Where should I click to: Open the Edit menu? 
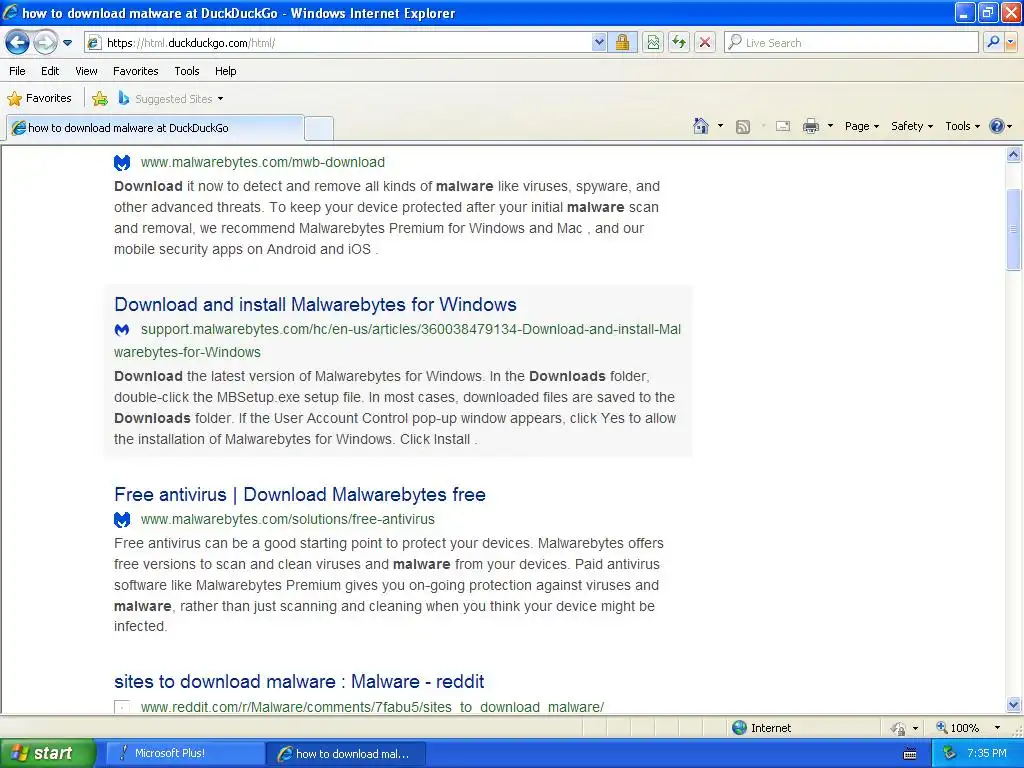pyautogui.click(x=50, y=71)
